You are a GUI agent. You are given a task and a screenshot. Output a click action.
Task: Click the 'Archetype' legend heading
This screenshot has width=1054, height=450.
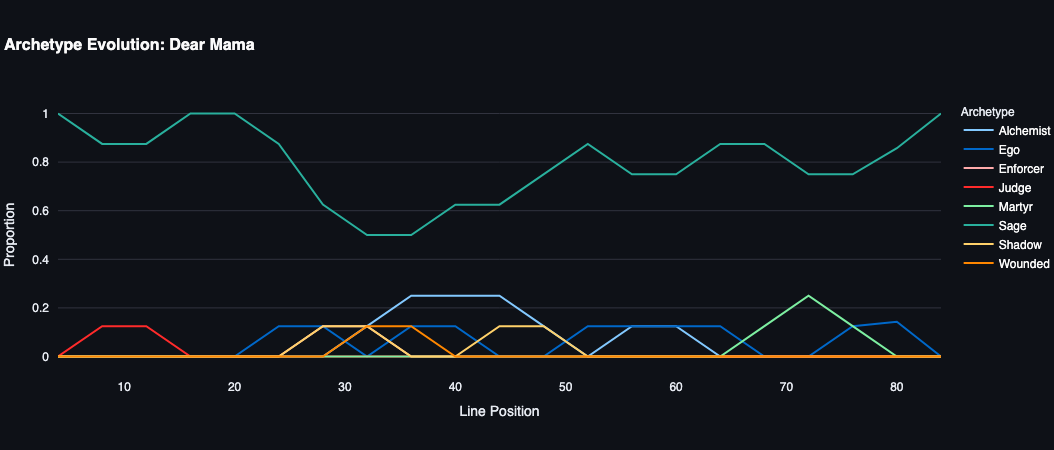pyautogui.click(x=986, y=111)
